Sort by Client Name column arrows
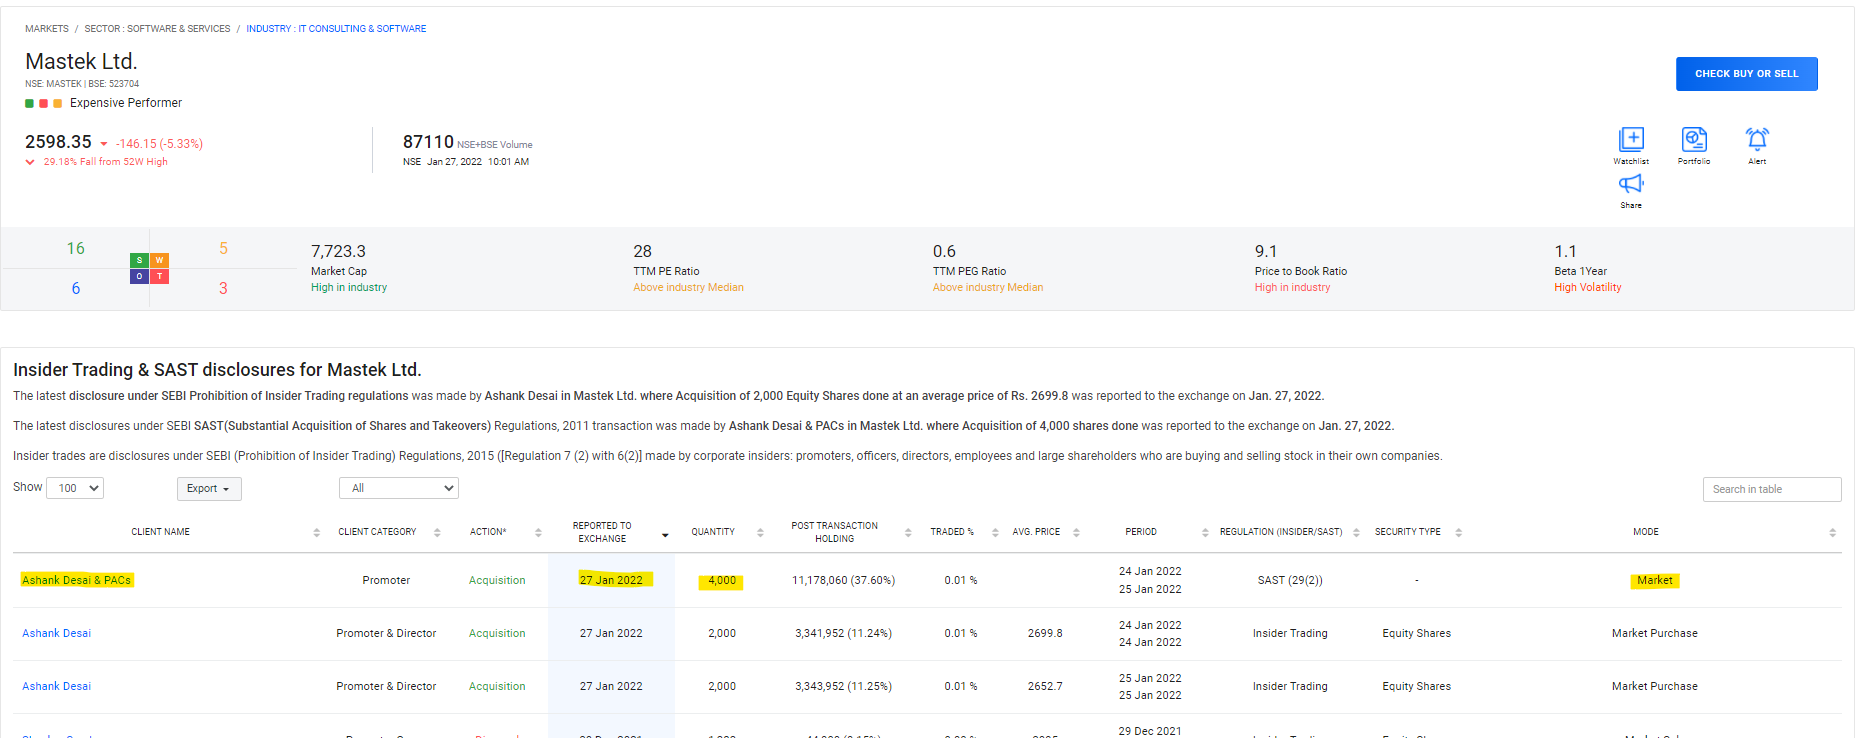 point(316,533)
